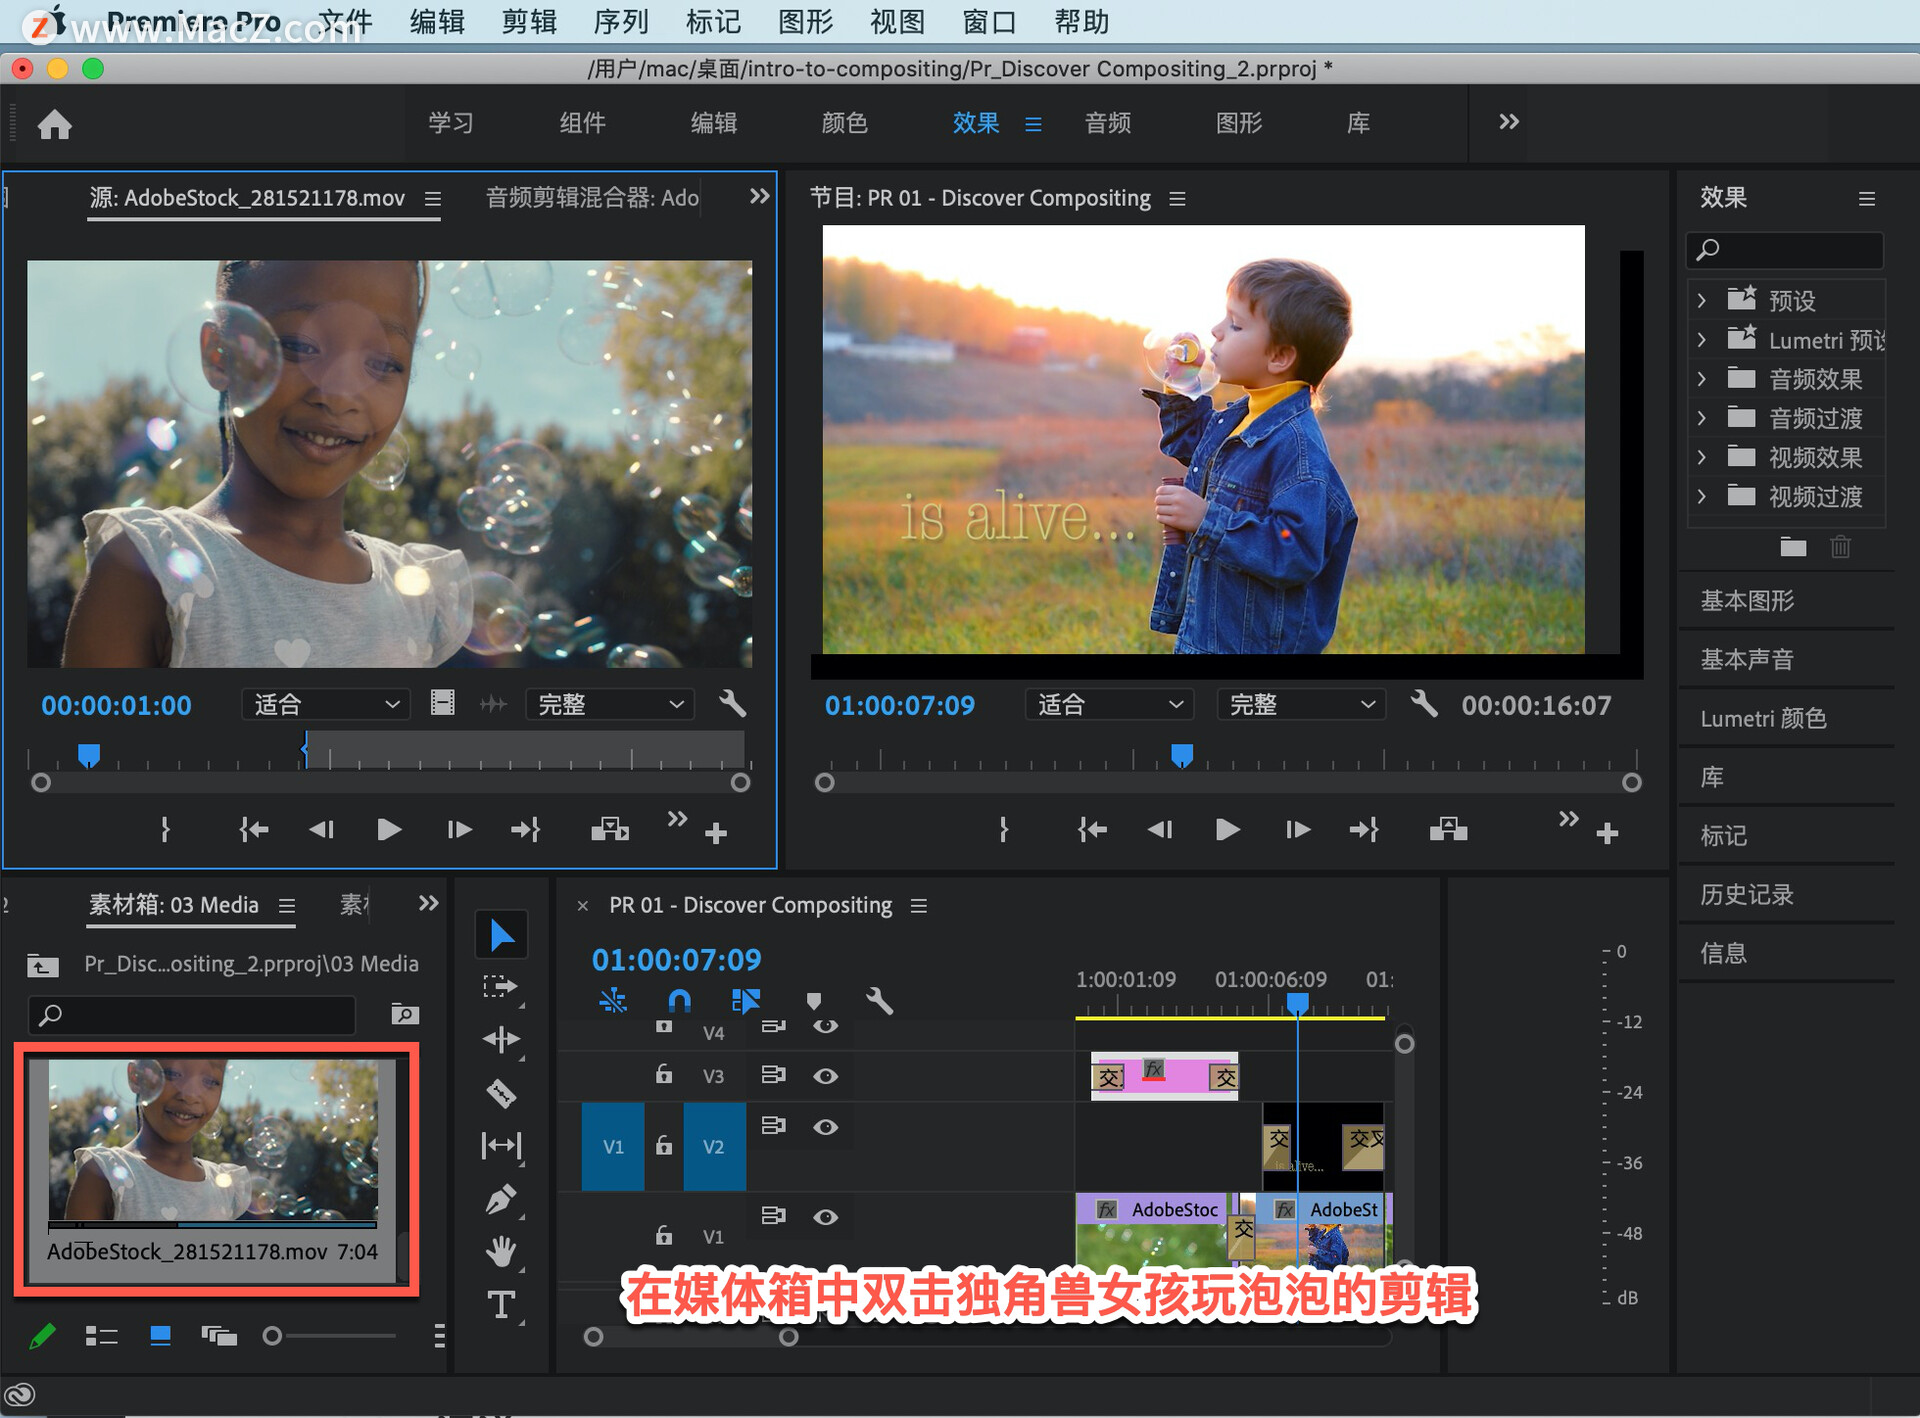Click the Home icon
This screenshot has height=1418, width=1920.
[x=55, y=124]
